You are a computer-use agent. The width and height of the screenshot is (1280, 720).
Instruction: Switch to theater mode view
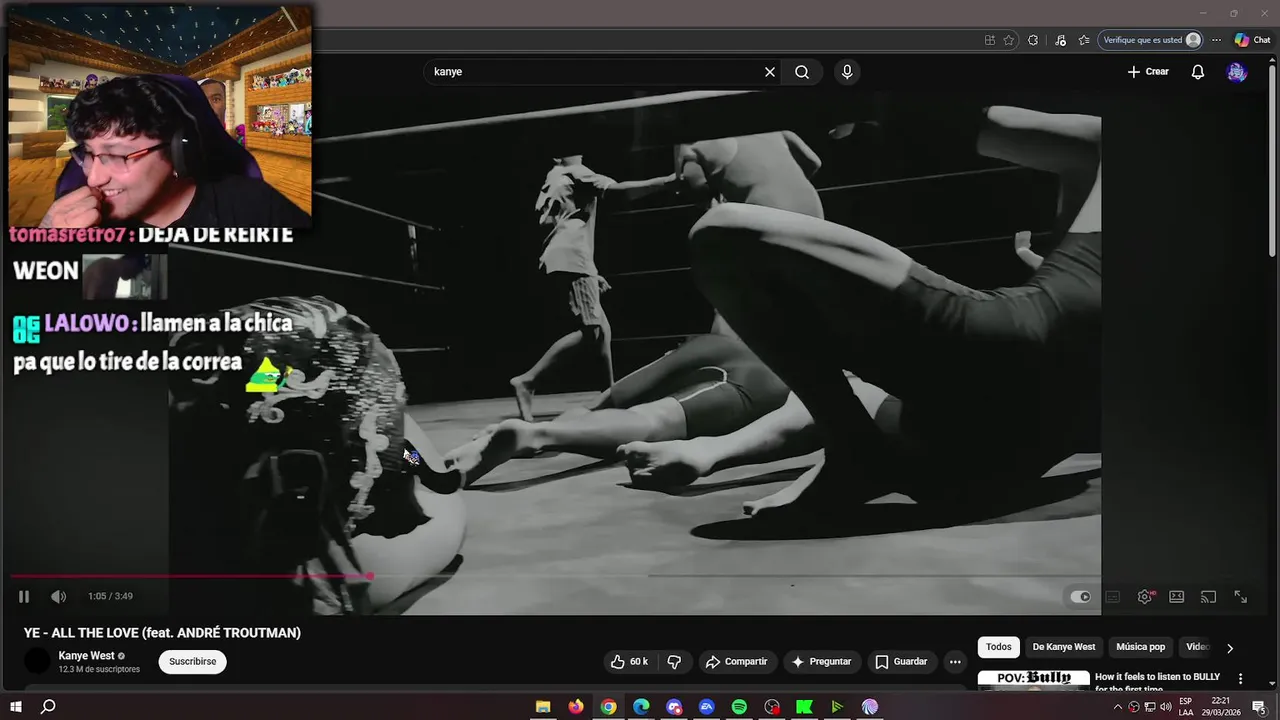[x=1177, y=597]
